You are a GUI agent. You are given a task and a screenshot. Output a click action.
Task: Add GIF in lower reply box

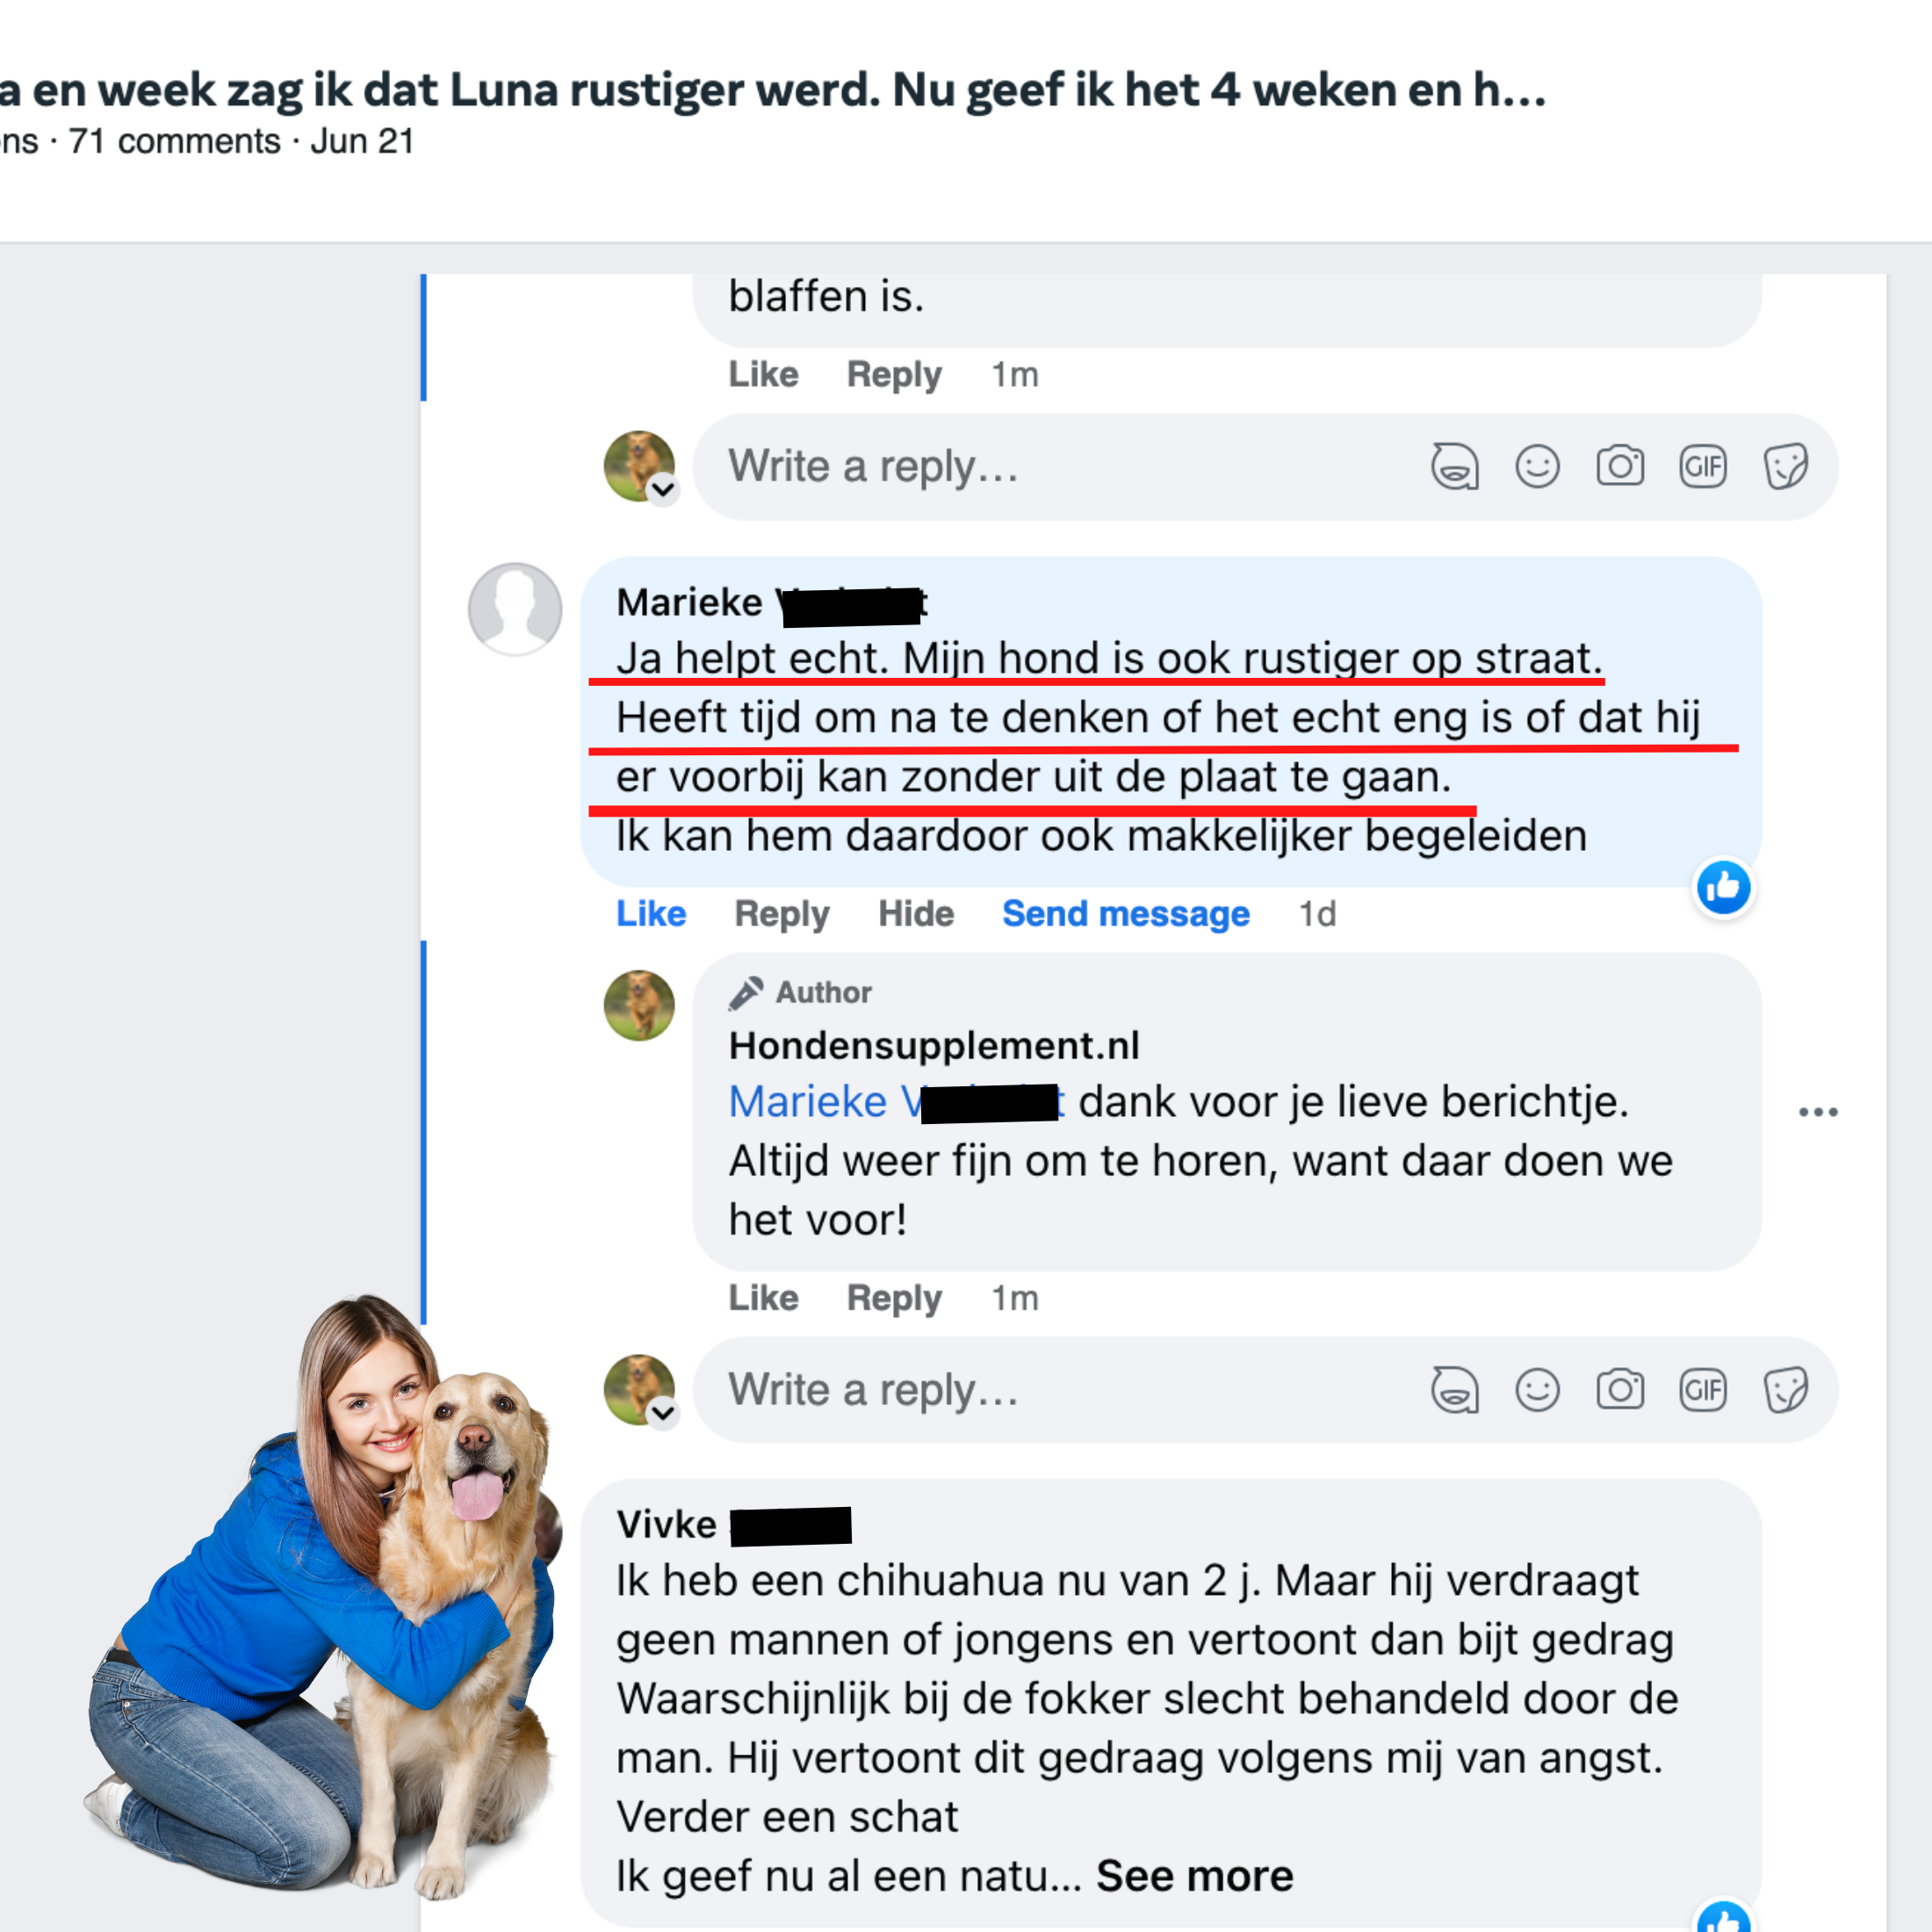click(1703, 1390)
